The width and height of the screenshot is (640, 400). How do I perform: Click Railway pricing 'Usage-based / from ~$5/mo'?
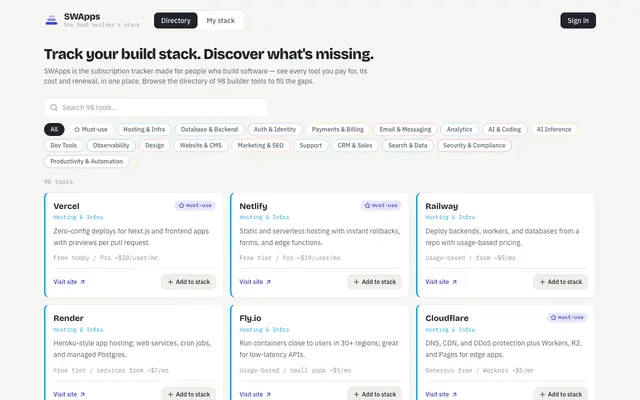click(470, 258)
